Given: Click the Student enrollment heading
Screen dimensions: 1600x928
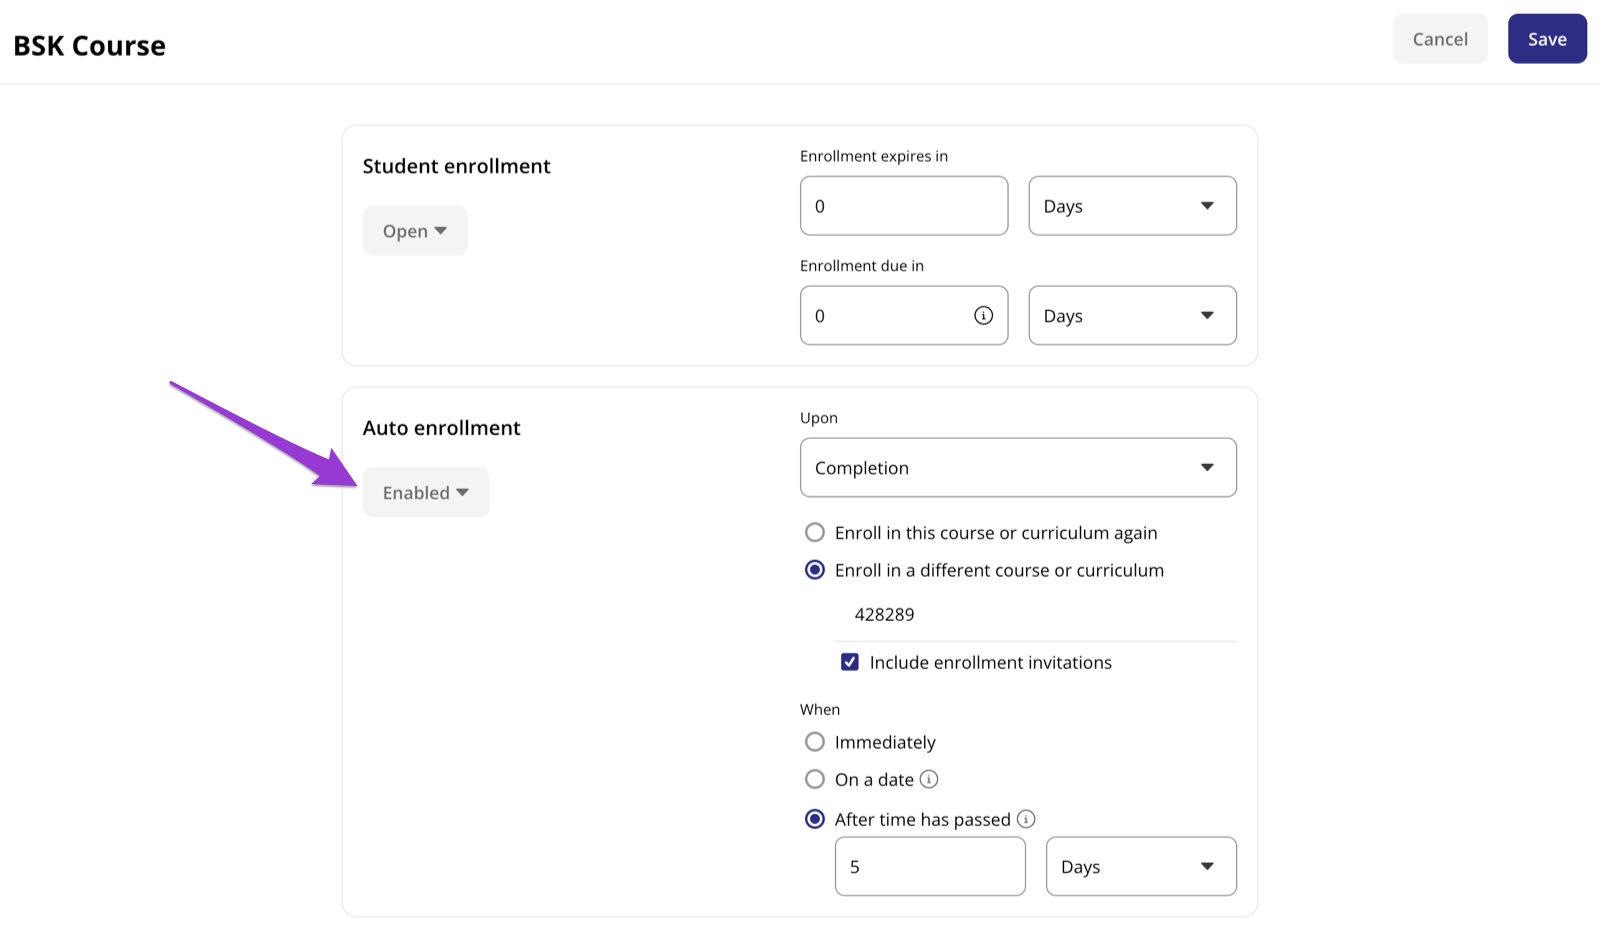Looking at the screenshot, I should (x=456, y=166).
